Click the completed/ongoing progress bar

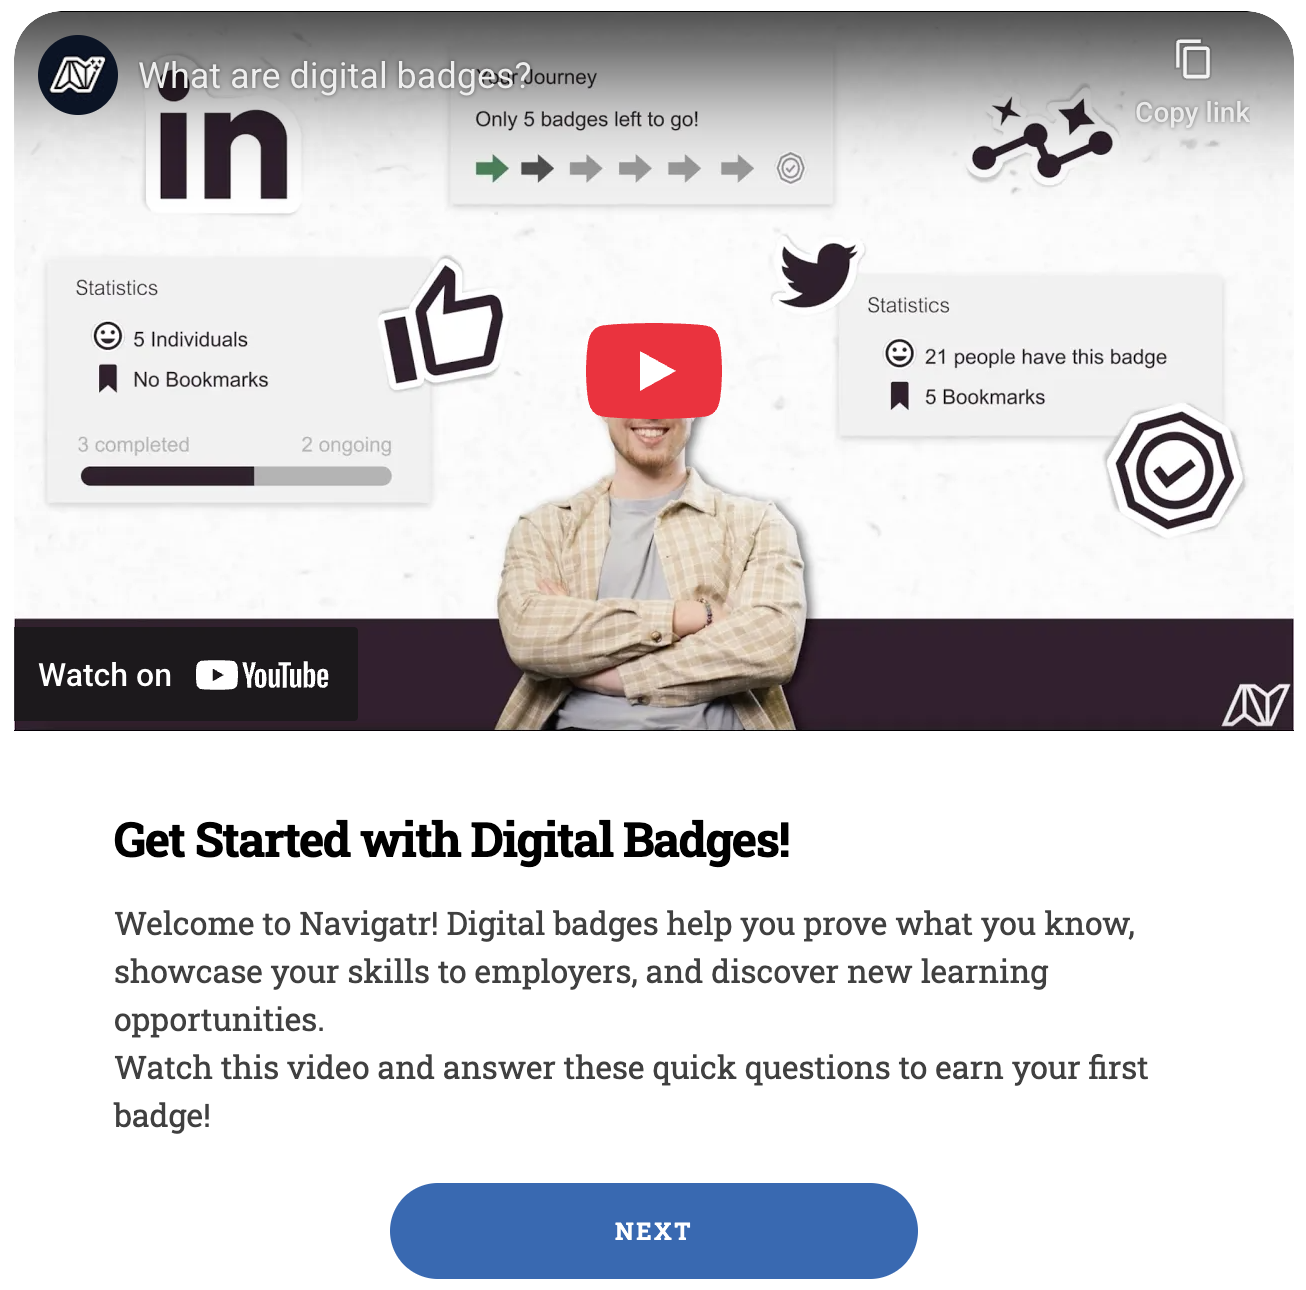tap(236, 476)
